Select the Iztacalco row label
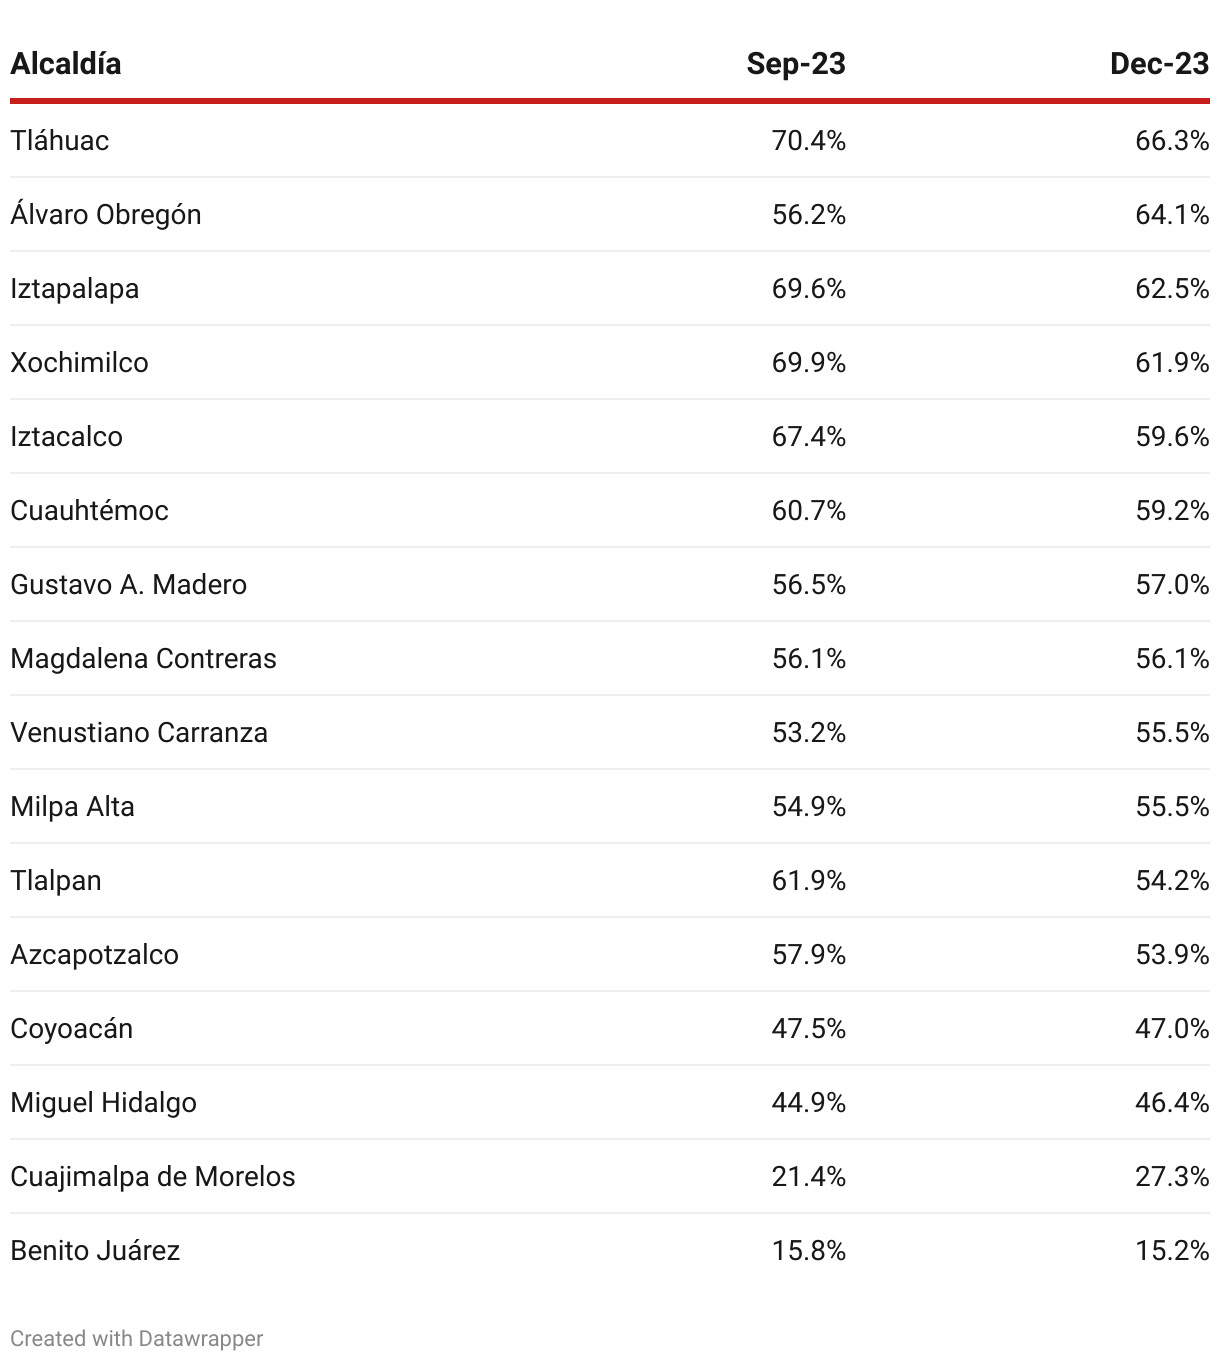This screenshot has width=1220, height=1362. (67, 437)
